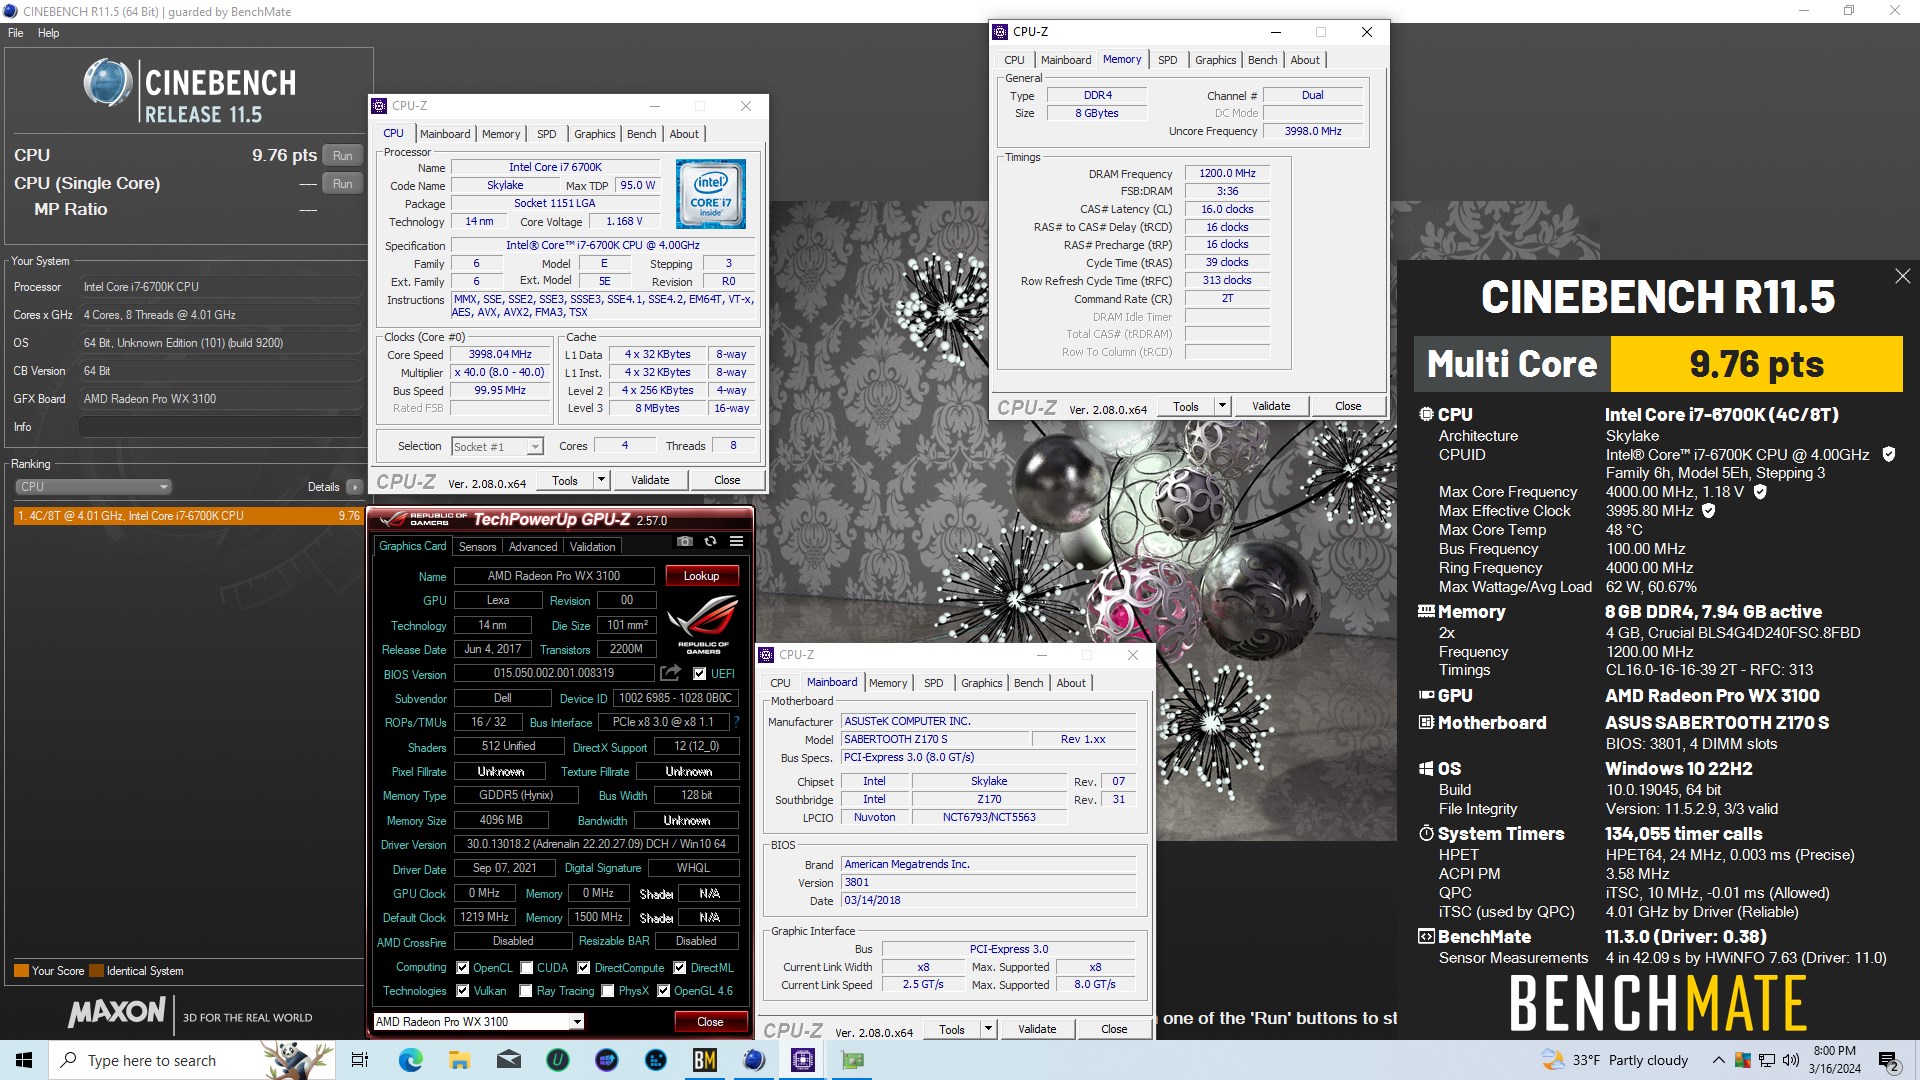Open Tools dropdown arrow in CPU-Z CPU window
This screenshot has width=1920, height=1080.
[x=601, y=480]
